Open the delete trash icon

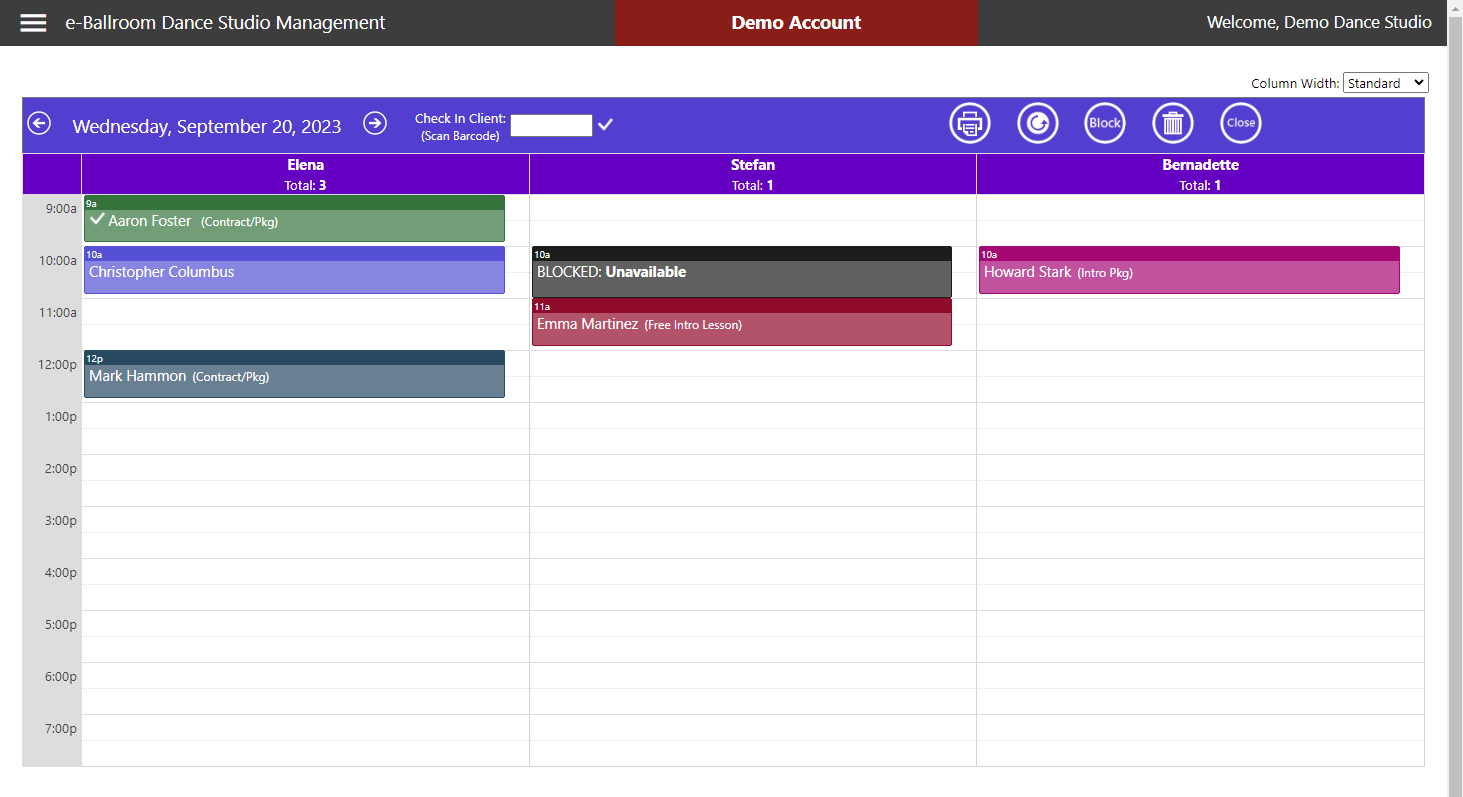pyautogui.click(x=1172, y=122)
